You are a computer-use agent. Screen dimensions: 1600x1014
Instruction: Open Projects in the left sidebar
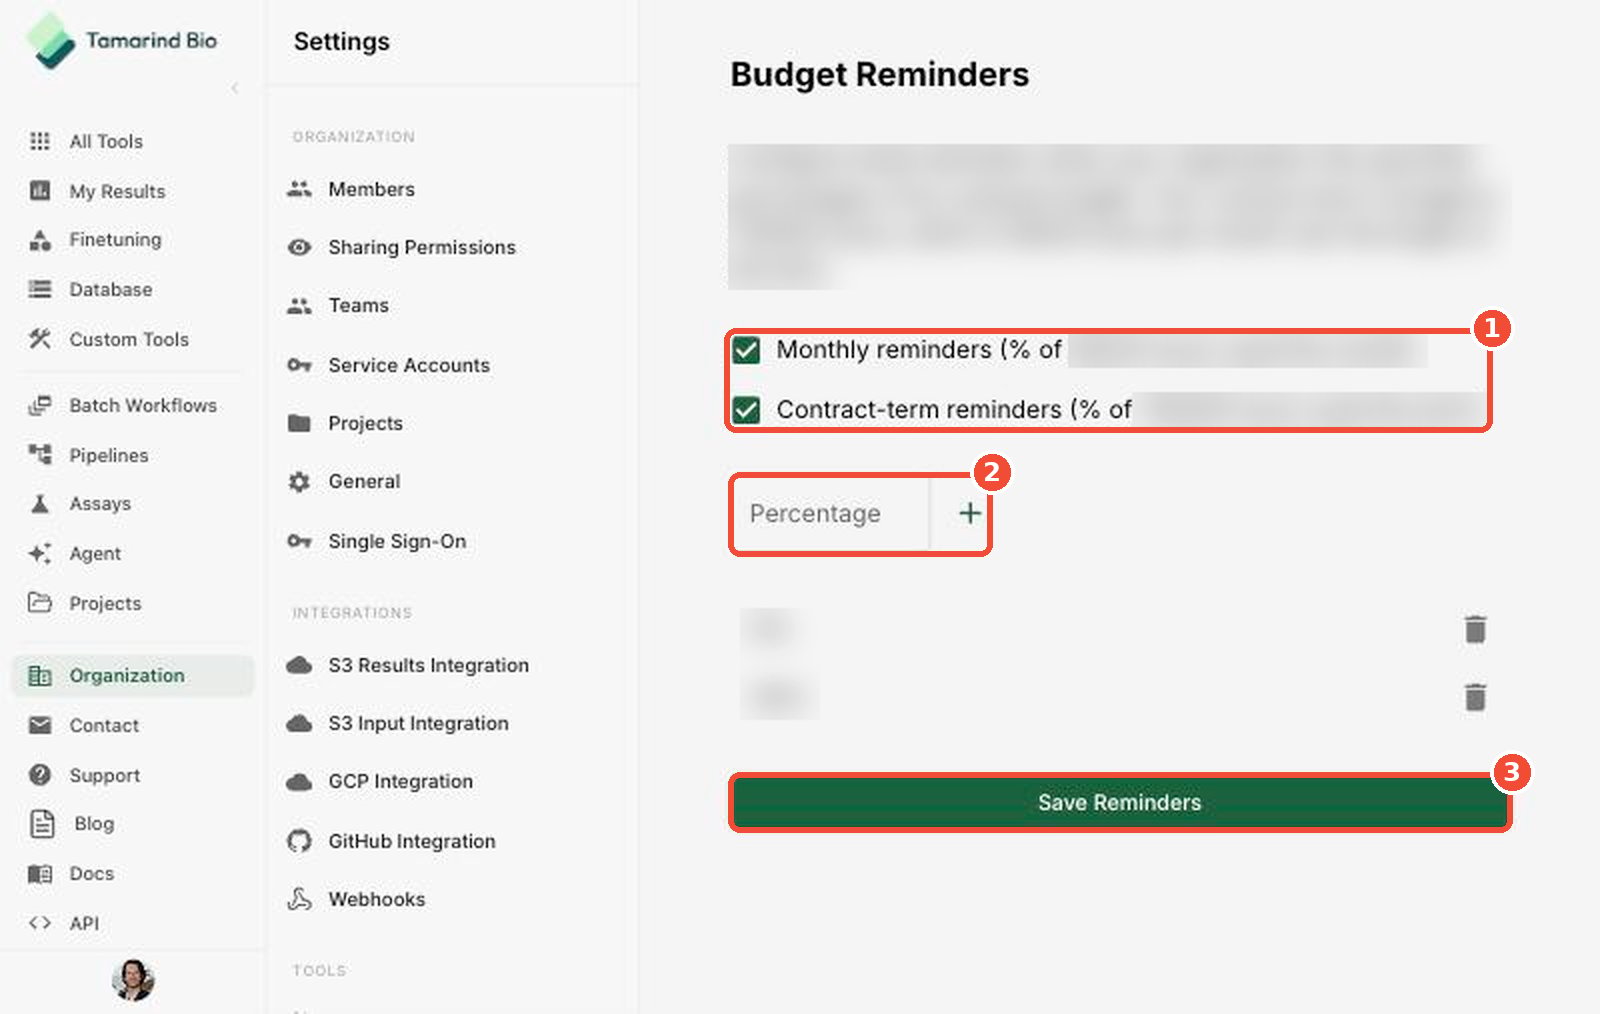[x=105, y=603]
